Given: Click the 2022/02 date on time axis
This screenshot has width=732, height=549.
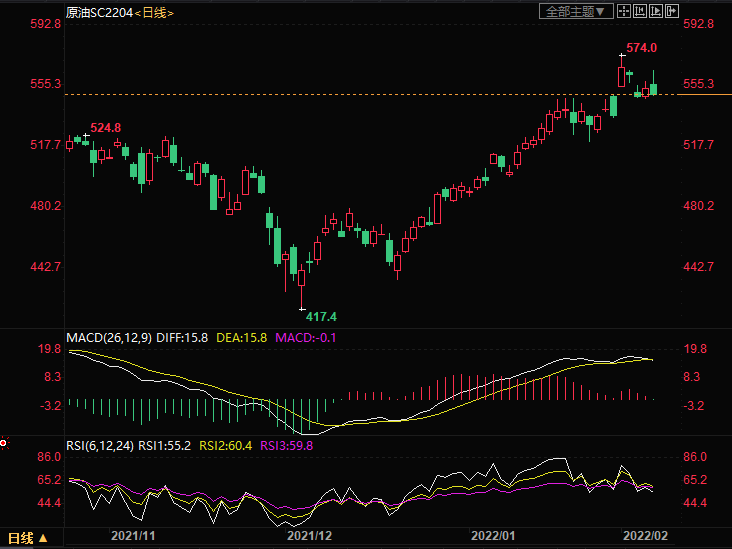Looking at the screenshot, I should 647,537.
